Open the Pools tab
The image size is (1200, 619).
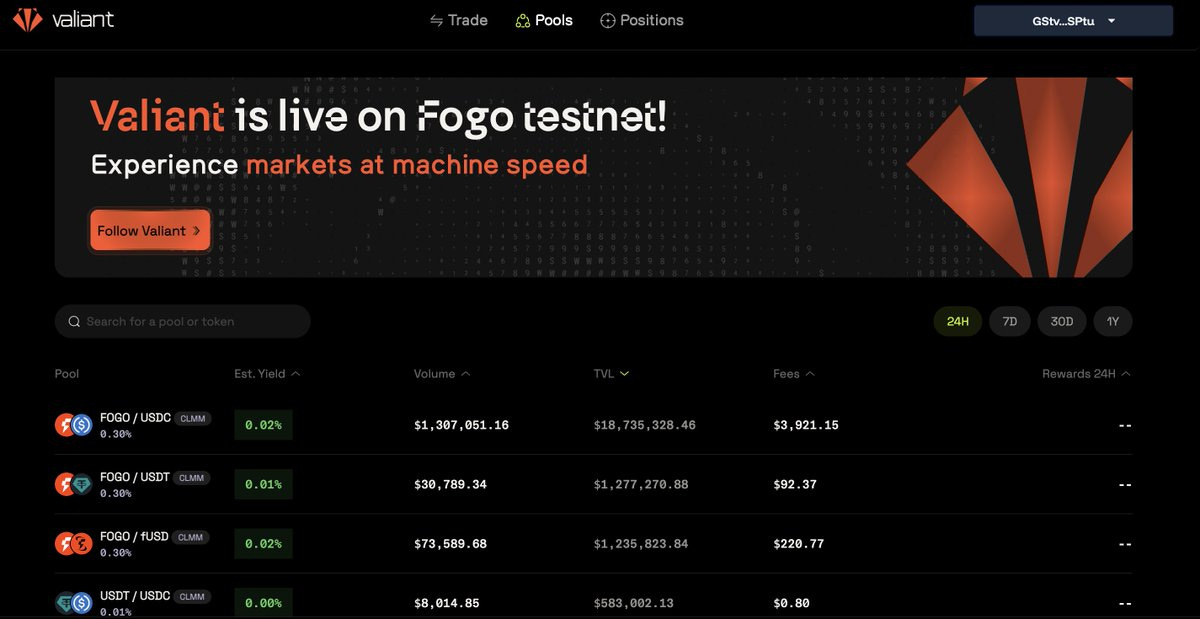tap(544, 21)
